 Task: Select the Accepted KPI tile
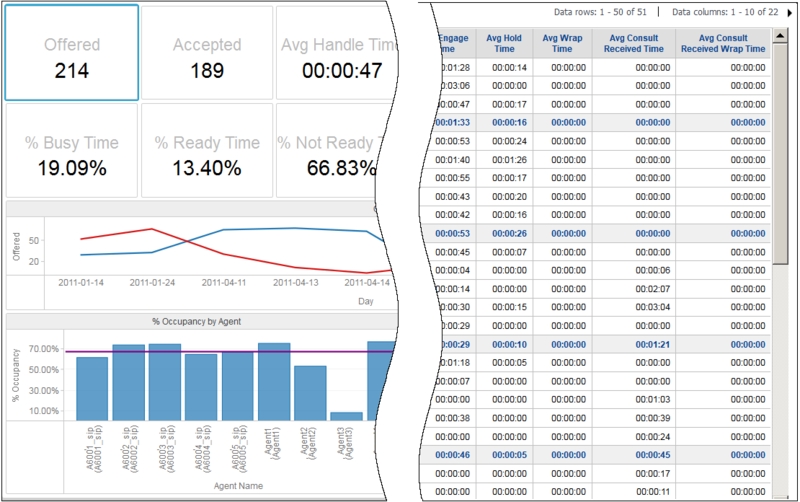207,52
